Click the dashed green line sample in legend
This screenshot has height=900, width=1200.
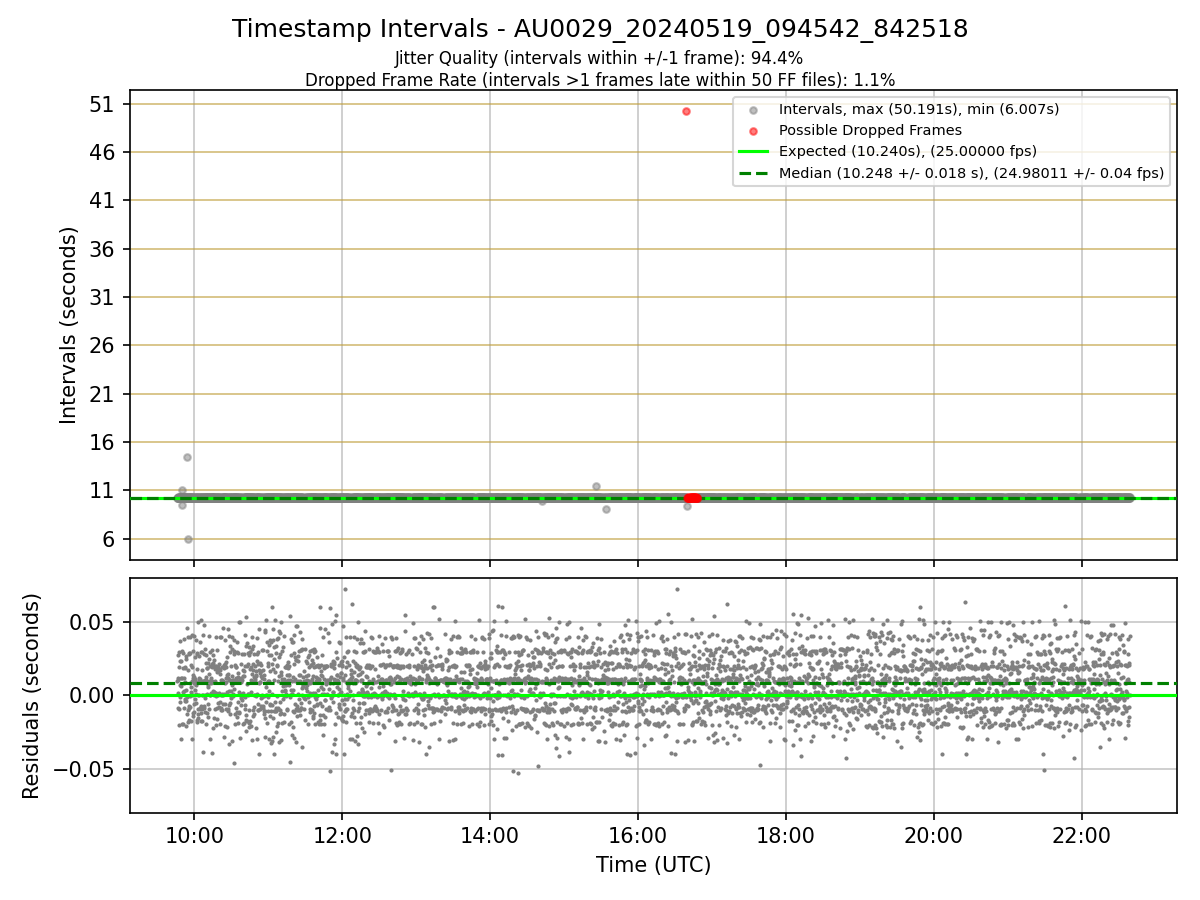(x=754, y=173)
